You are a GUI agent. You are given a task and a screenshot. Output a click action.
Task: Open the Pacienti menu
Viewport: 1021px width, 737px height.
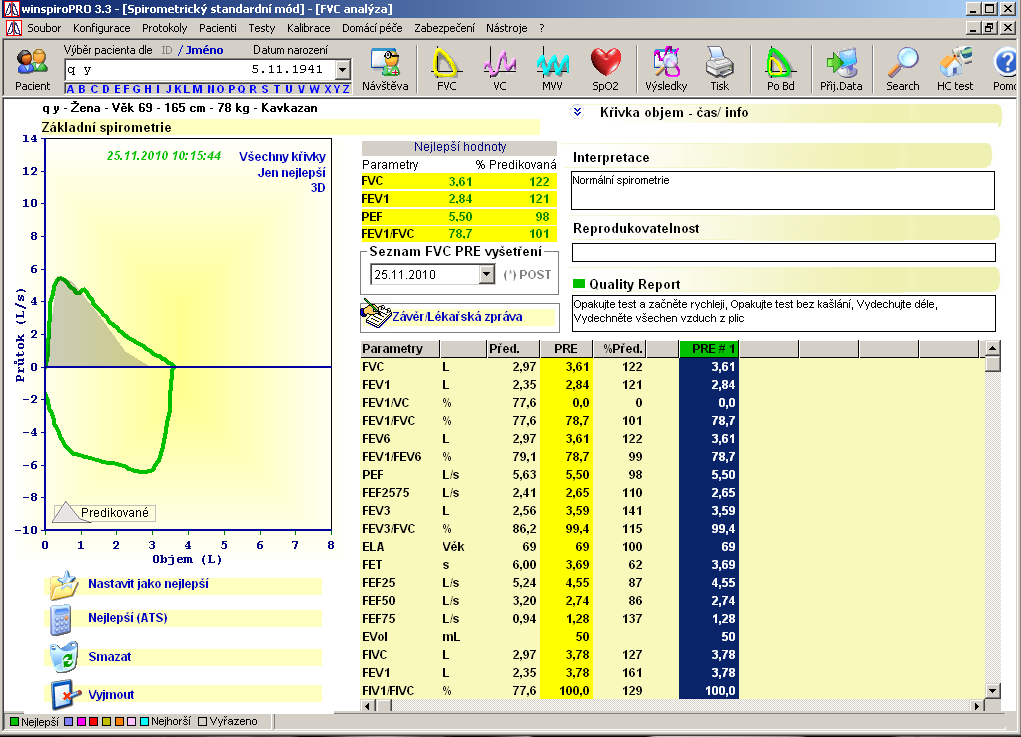click(217, 28)
